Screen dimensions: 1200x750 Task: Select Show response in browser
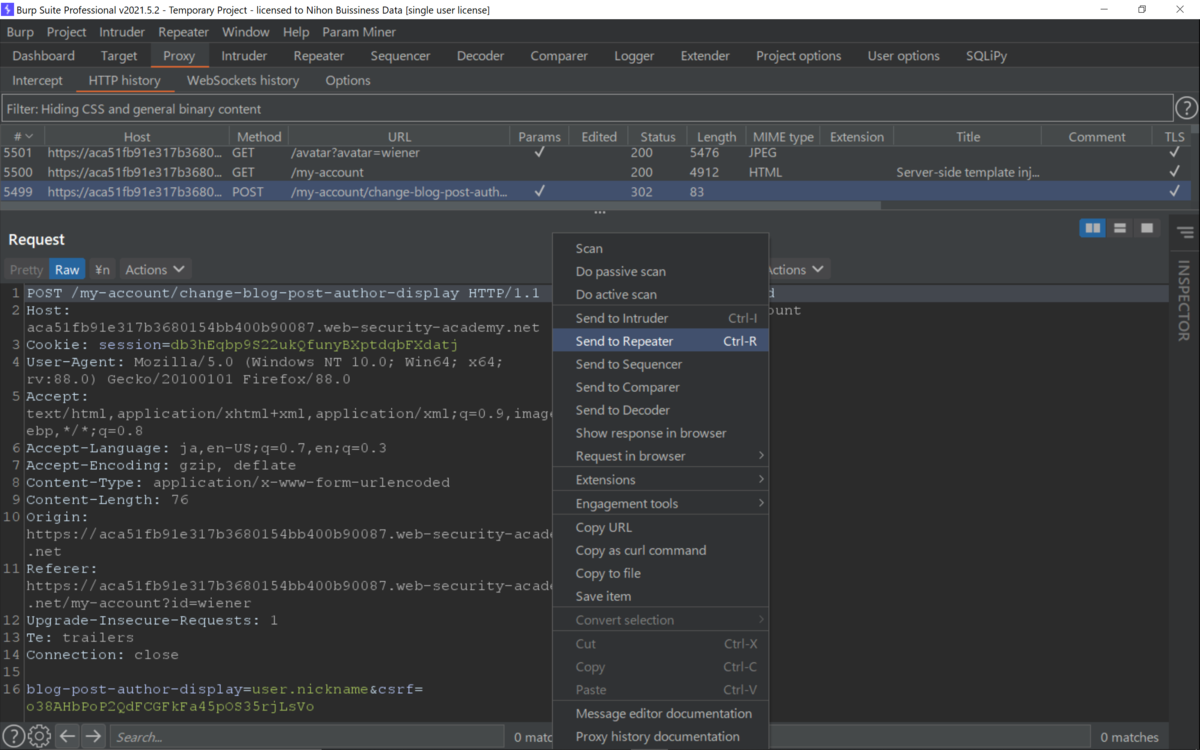click(660, 433)
